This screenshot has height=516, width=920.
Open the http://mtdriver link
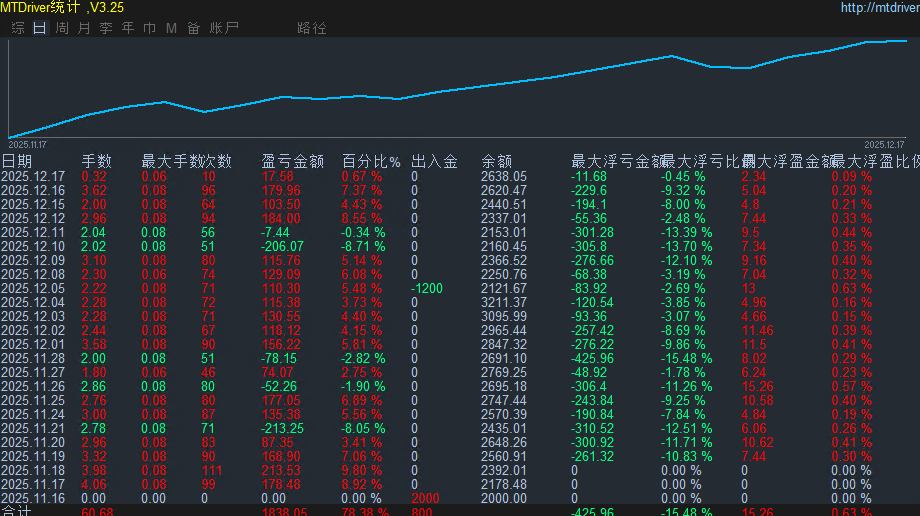click(x=880, y=8)
